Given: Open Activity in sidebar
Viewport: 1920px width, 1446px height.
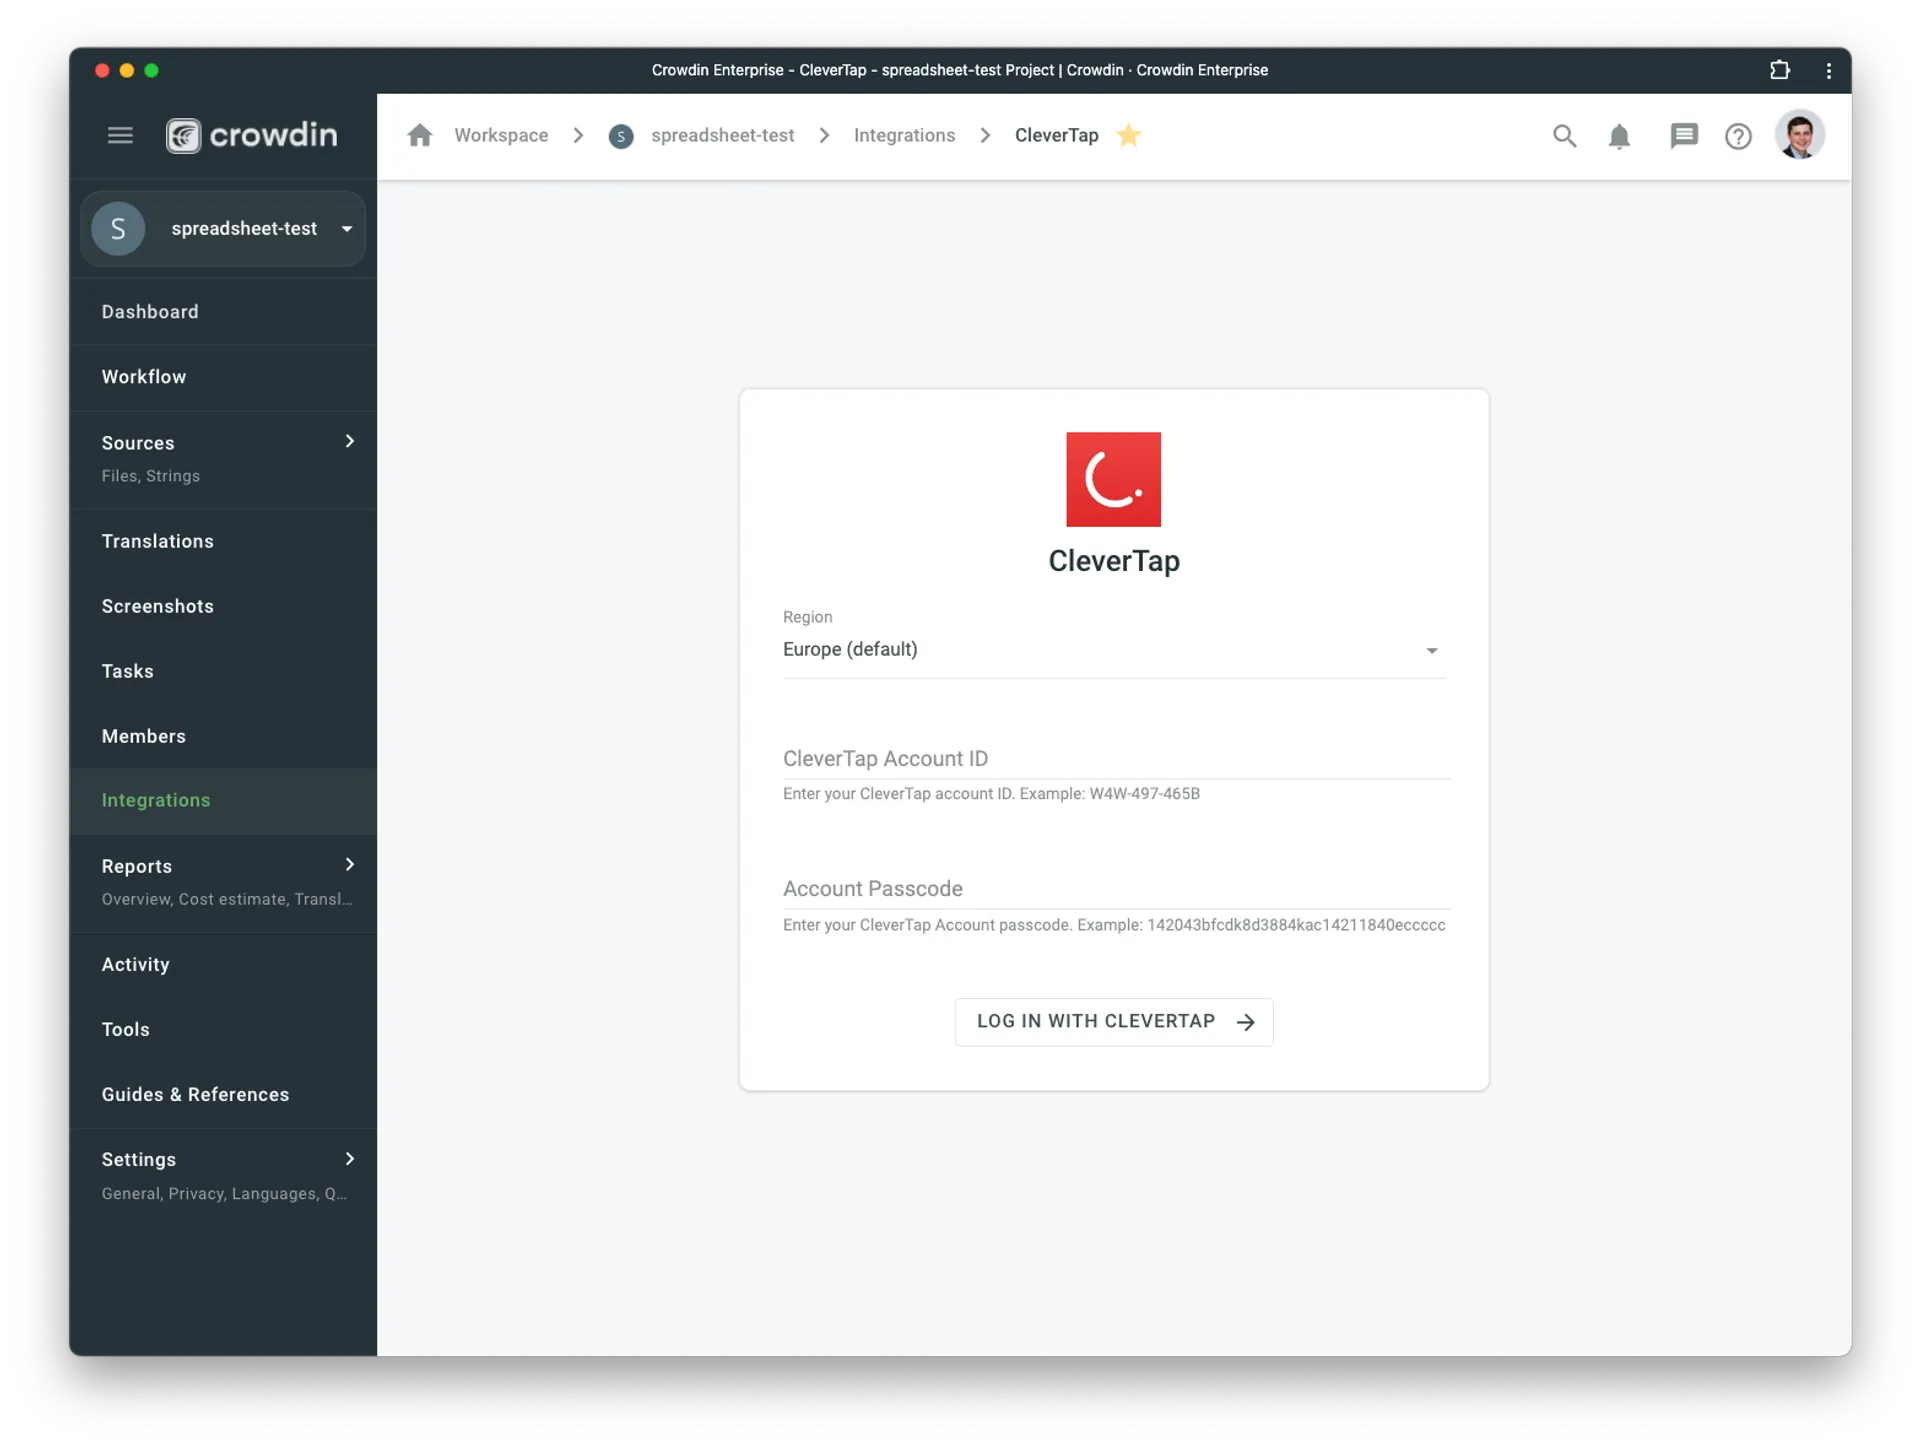Looking at the screenshot, I should coord(223,964).
